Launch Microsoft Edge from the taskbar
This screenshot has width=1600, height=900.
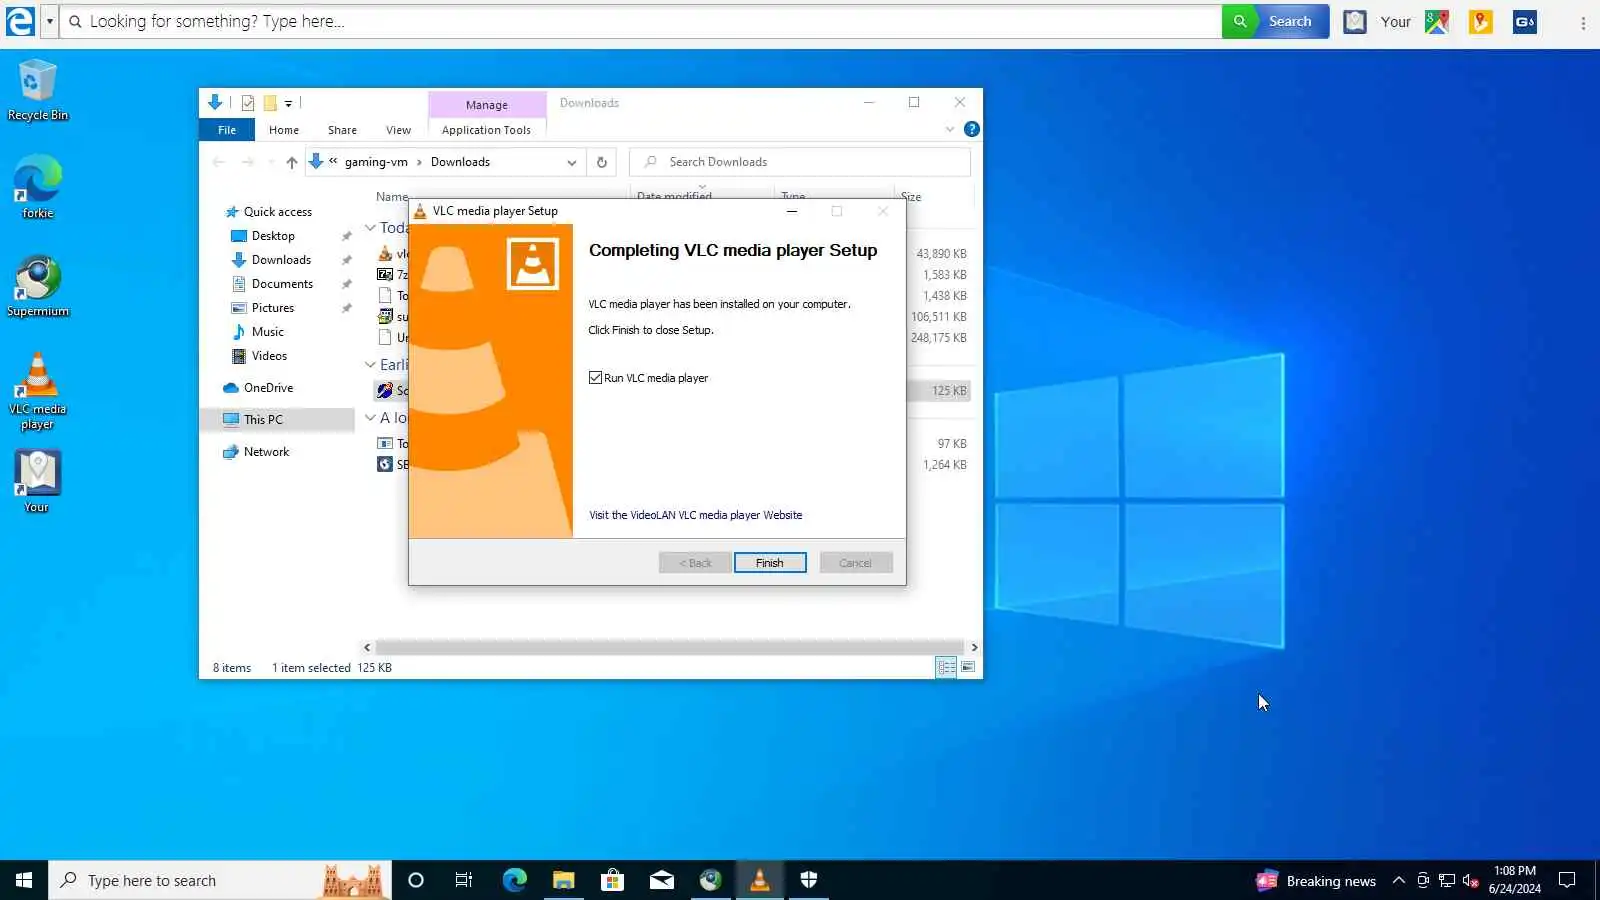tap(514, 880)
